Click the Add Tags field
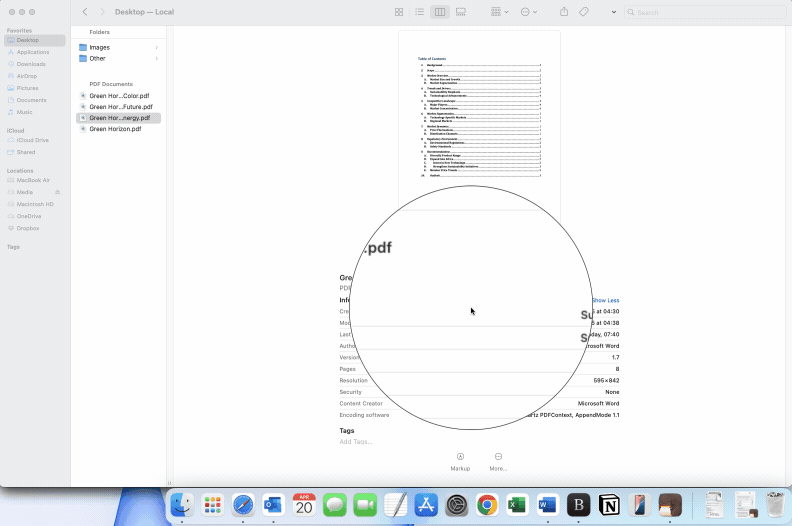Viewport: 792px width, 526px height. [x=356, y=442]
